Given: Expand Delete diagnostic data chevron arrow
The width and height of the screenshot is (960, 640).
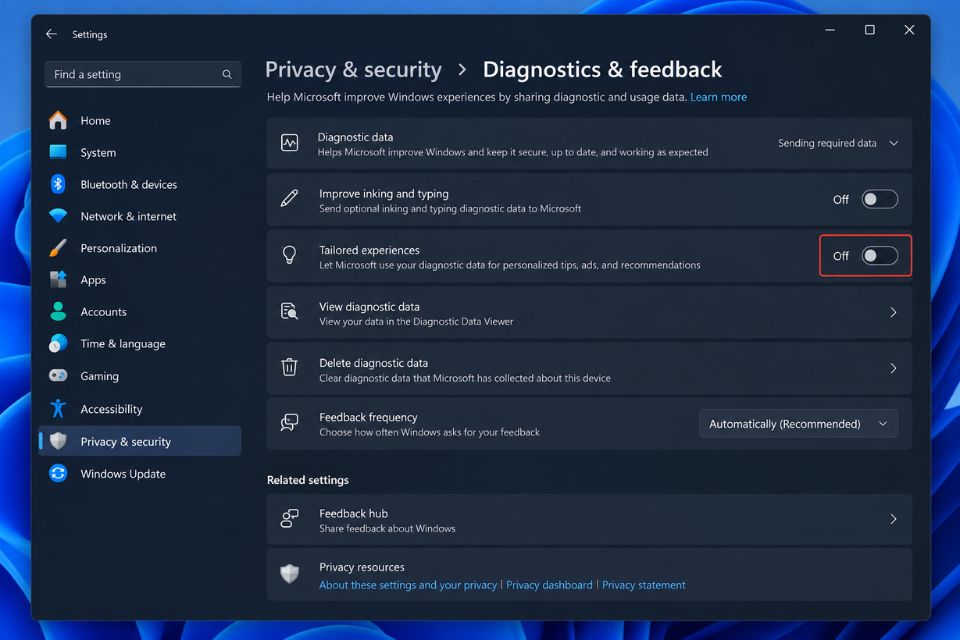Looking at the screenshot, I should pos(893,368).
